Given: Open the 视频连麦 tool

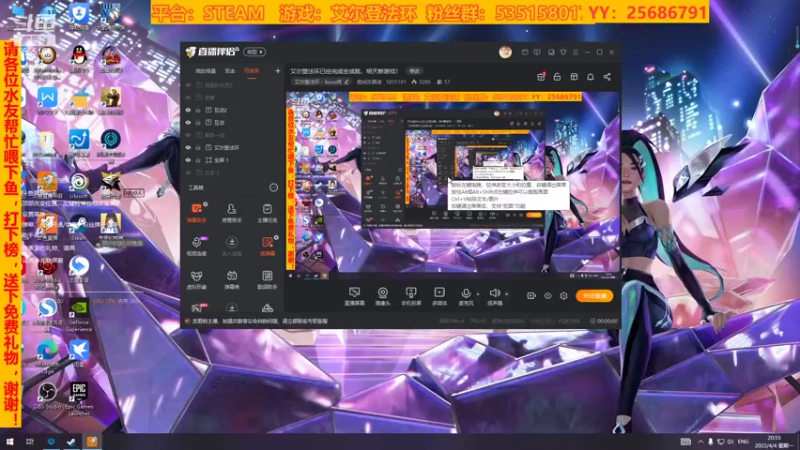Looking at the screenshot, I should click(196, 246).
